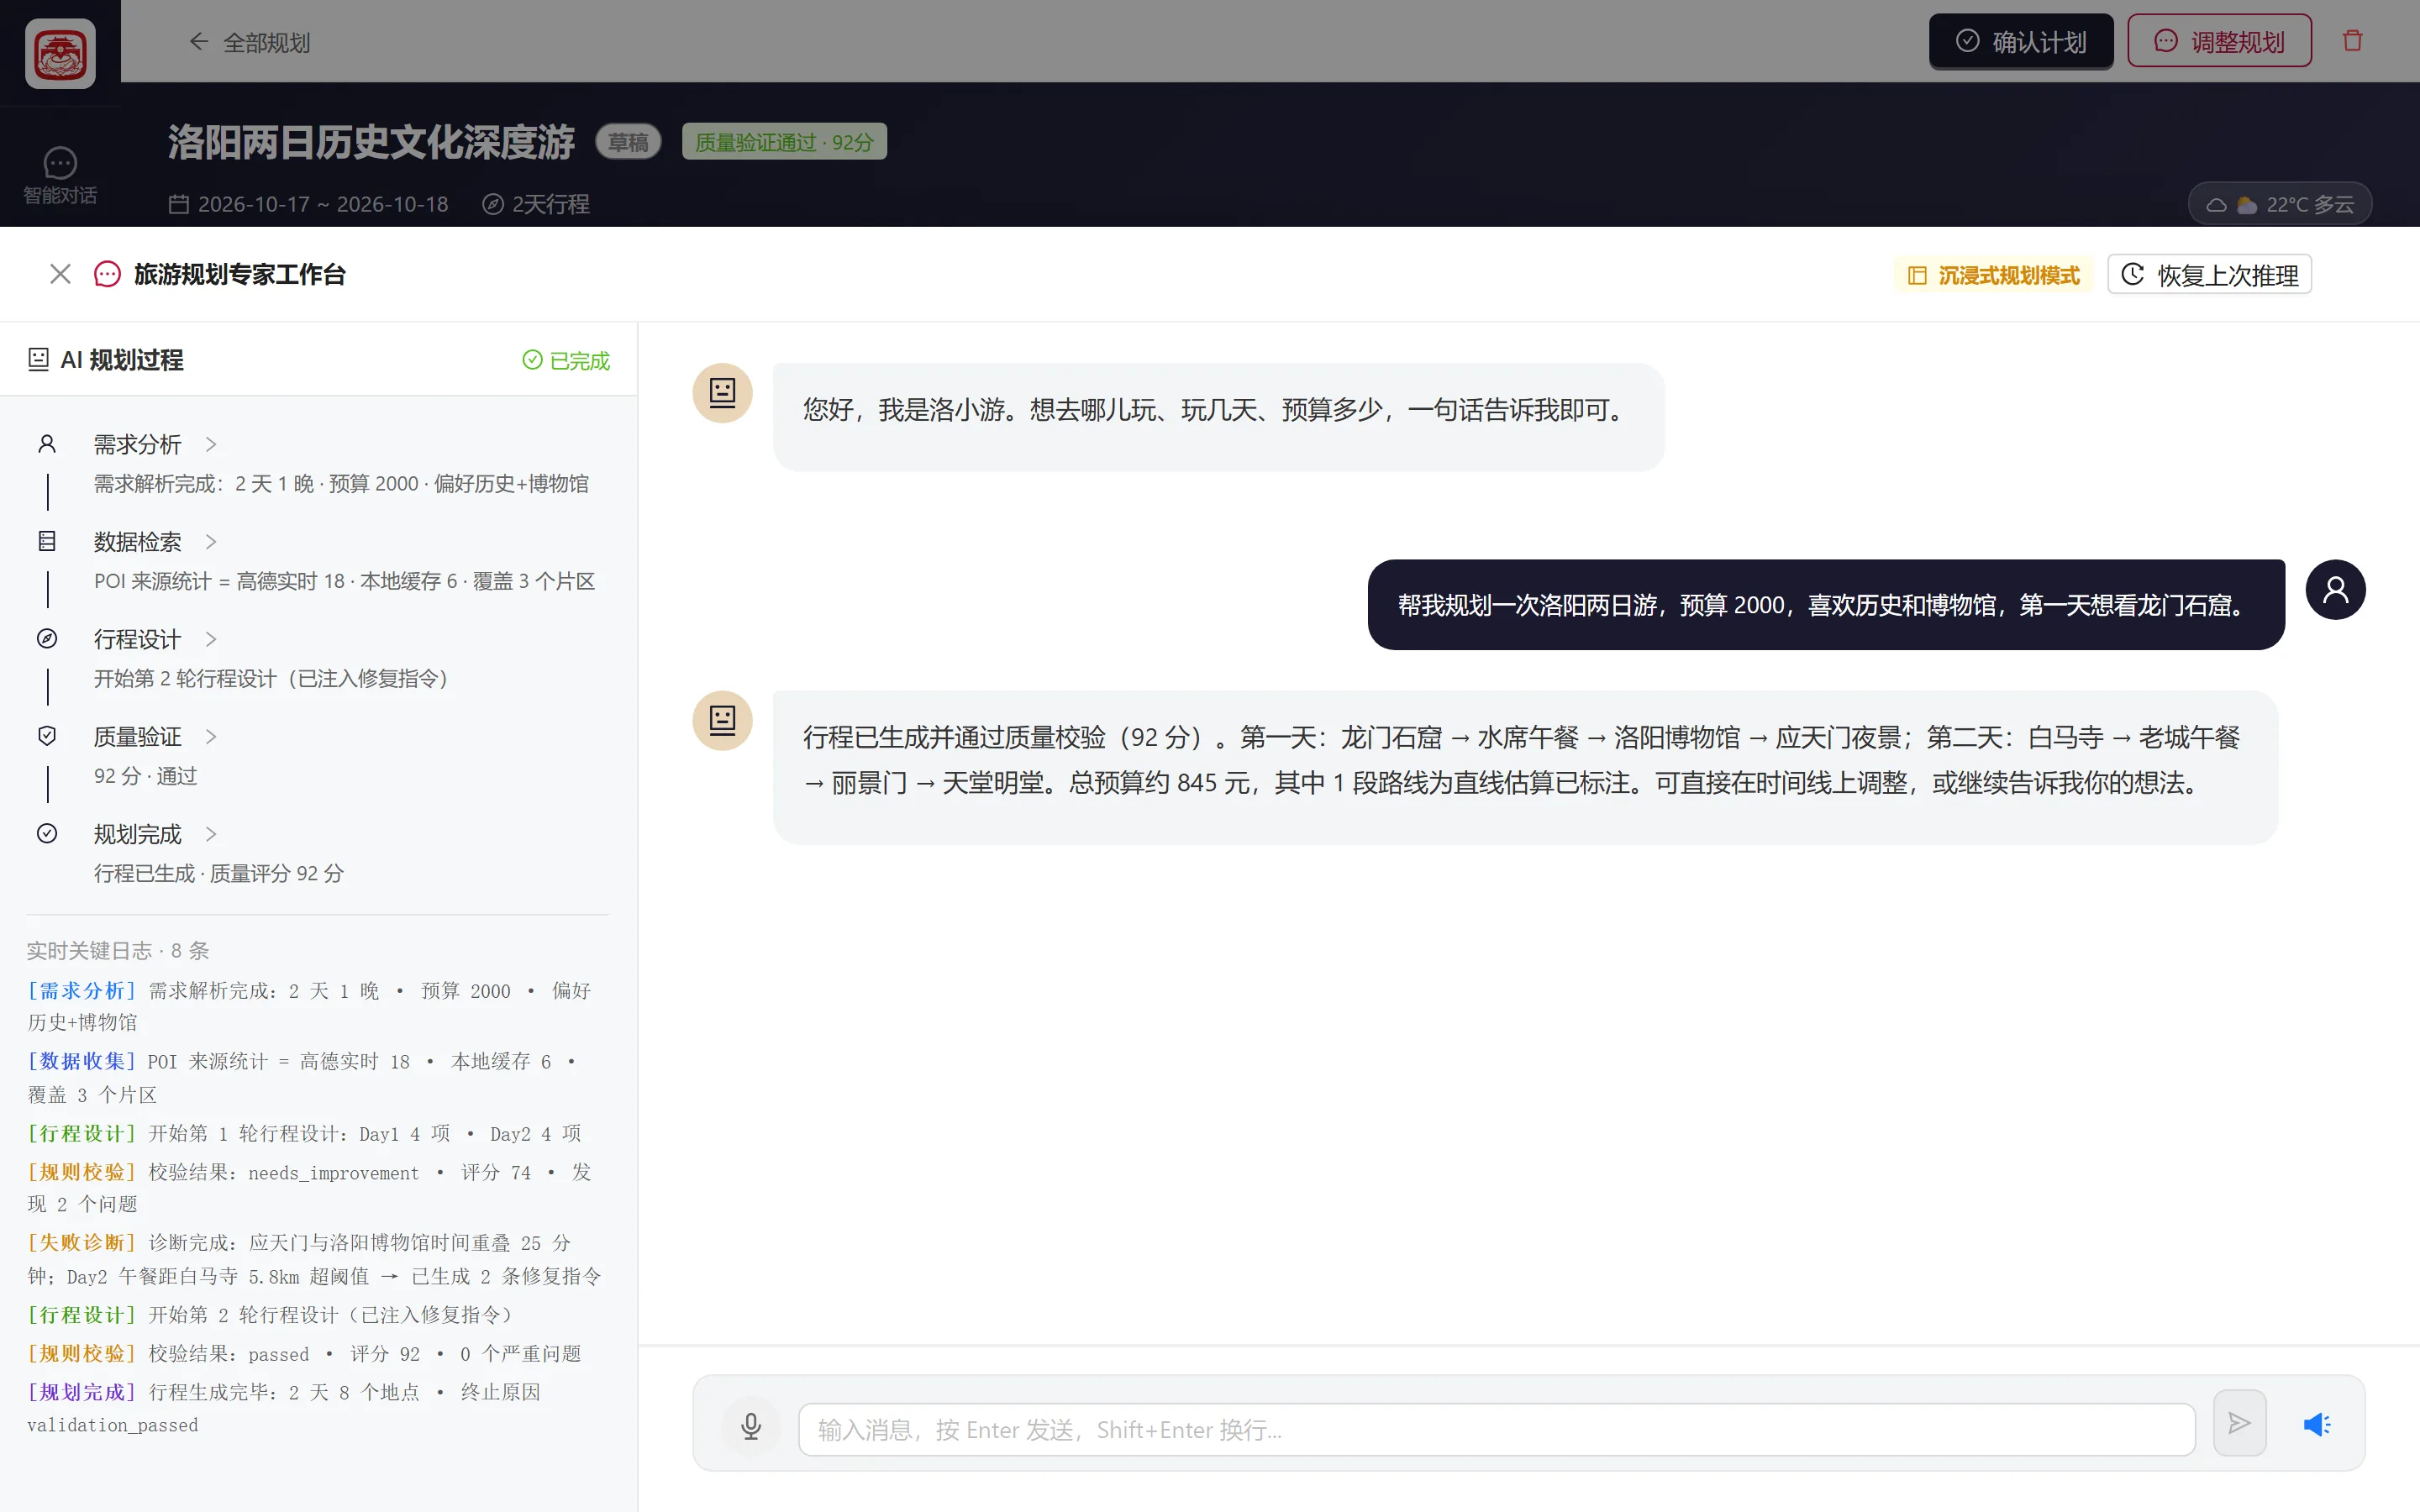
Task: Click the compass icon for 行程设计
Action: (47, 639)
